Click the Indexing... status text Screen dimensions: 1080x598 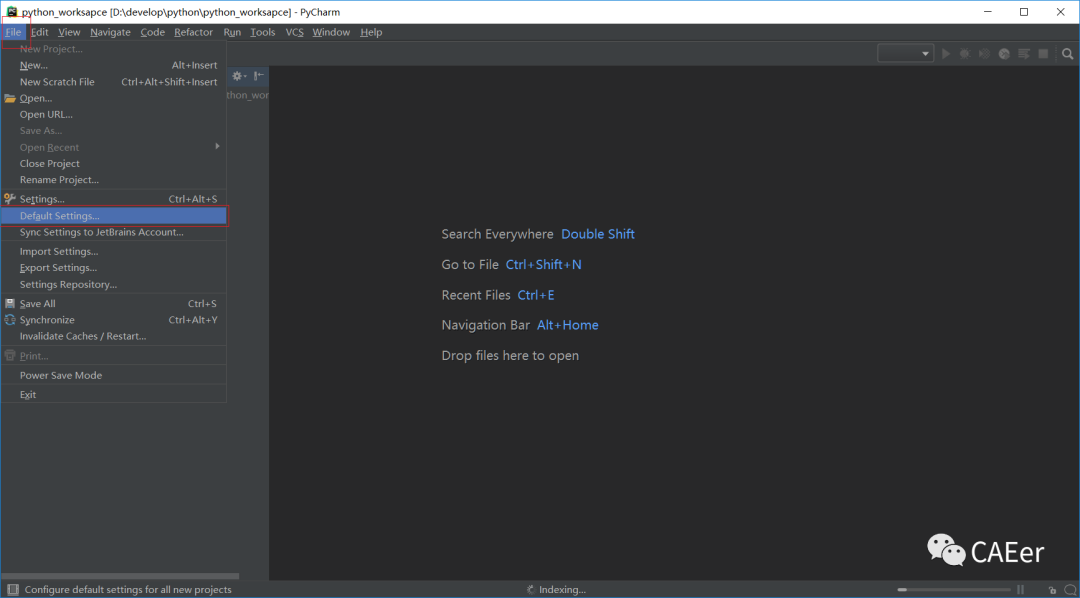coord(562,590)
